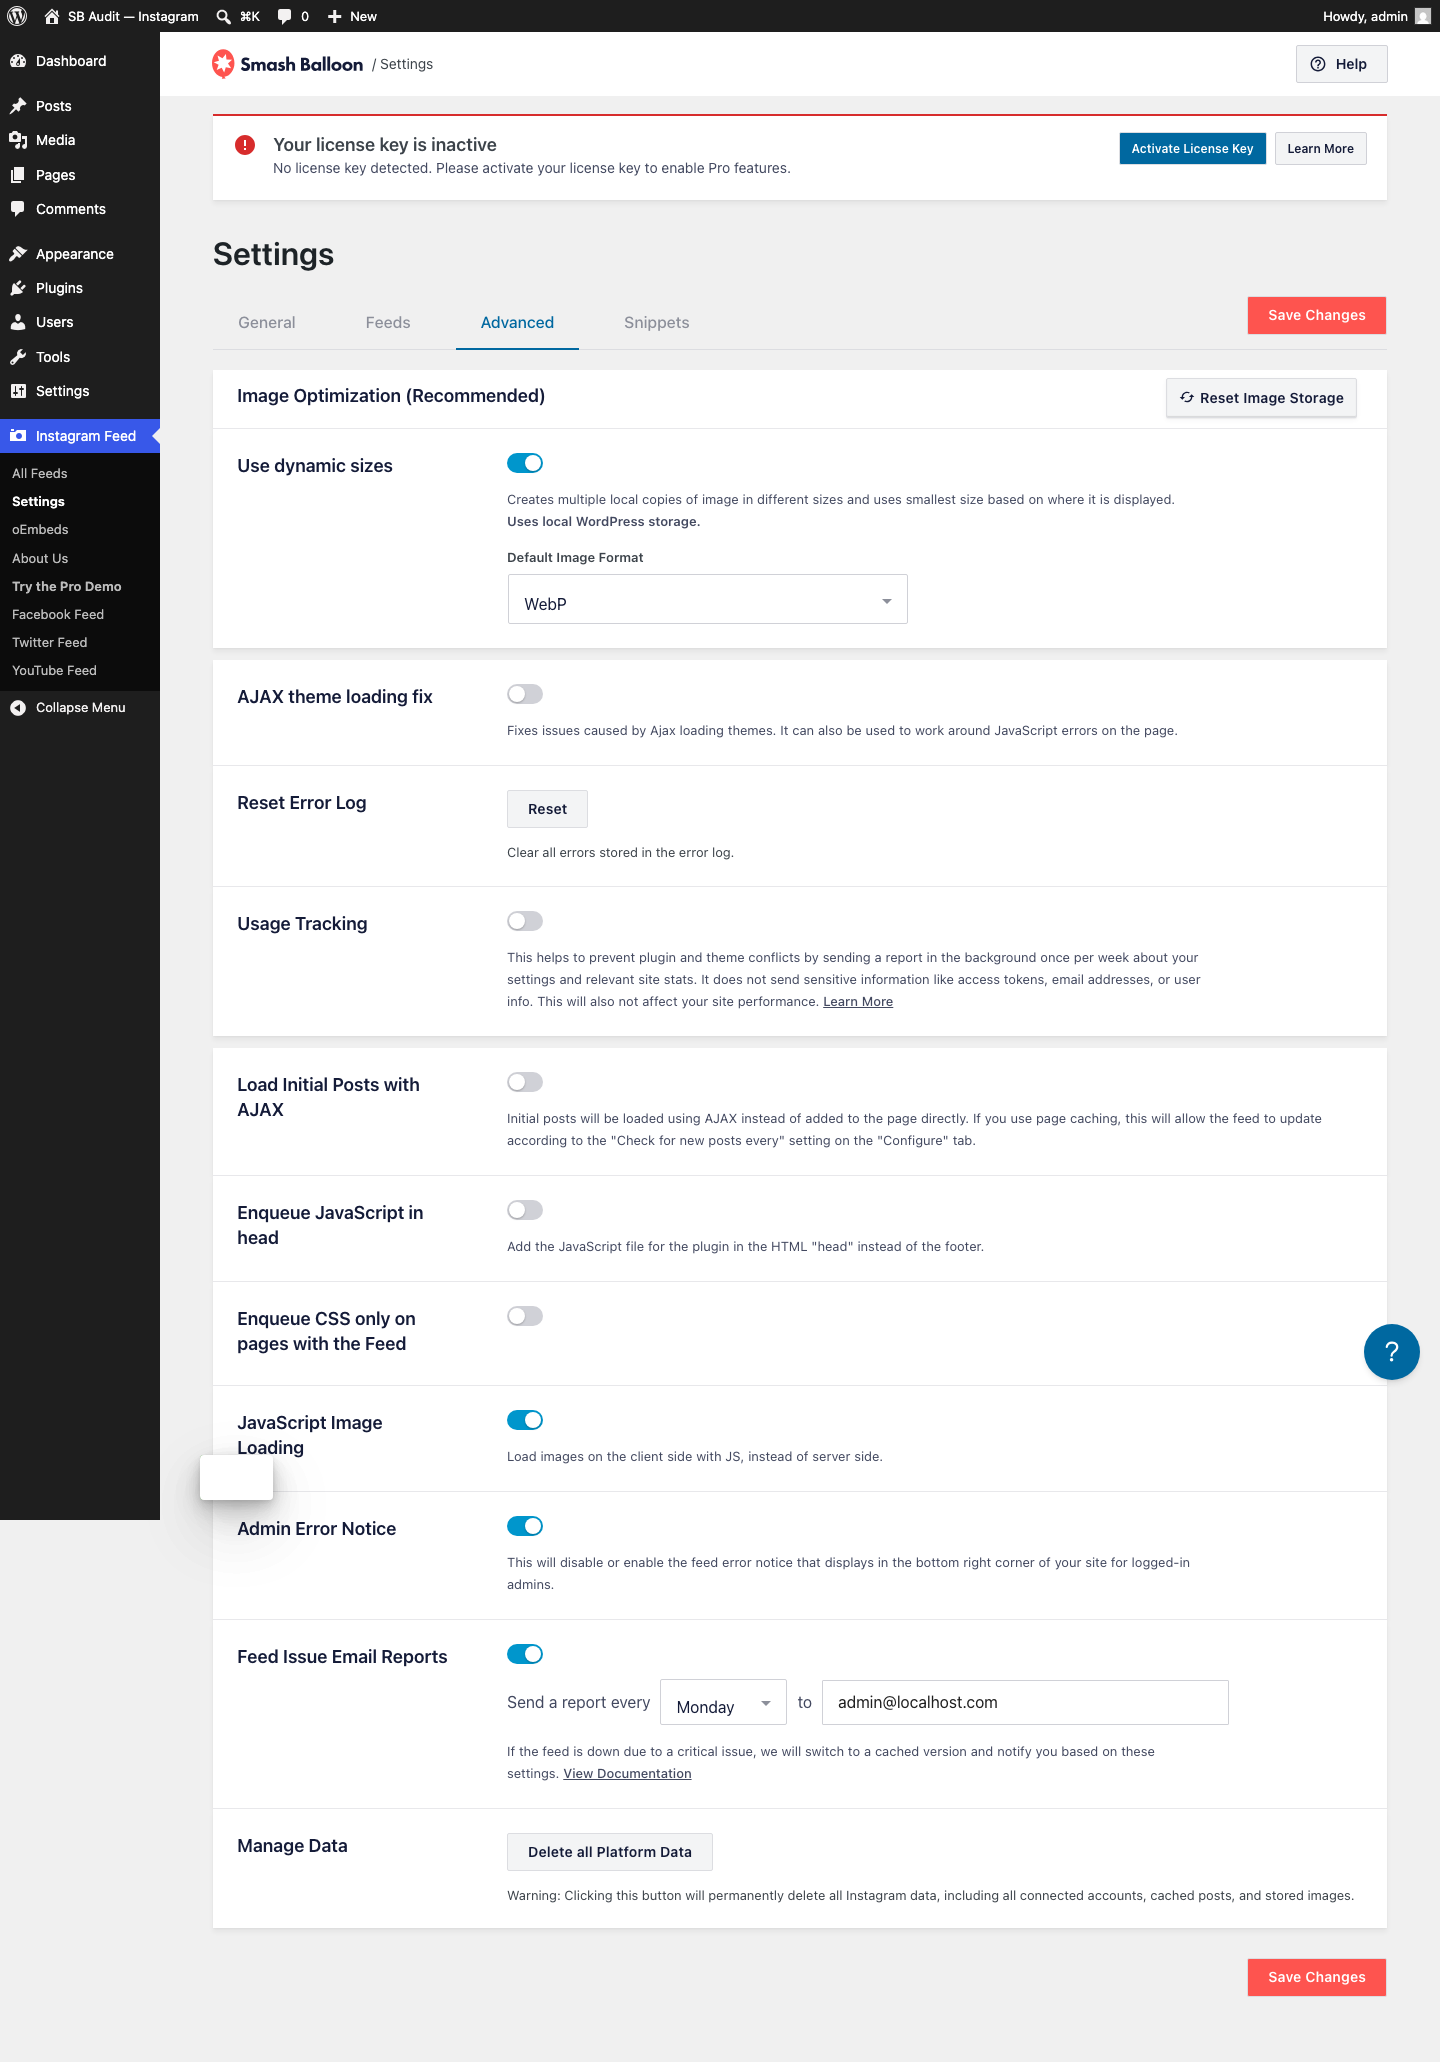
Task: Click the site home icon in admin bar
Action: tap(52, 16)
